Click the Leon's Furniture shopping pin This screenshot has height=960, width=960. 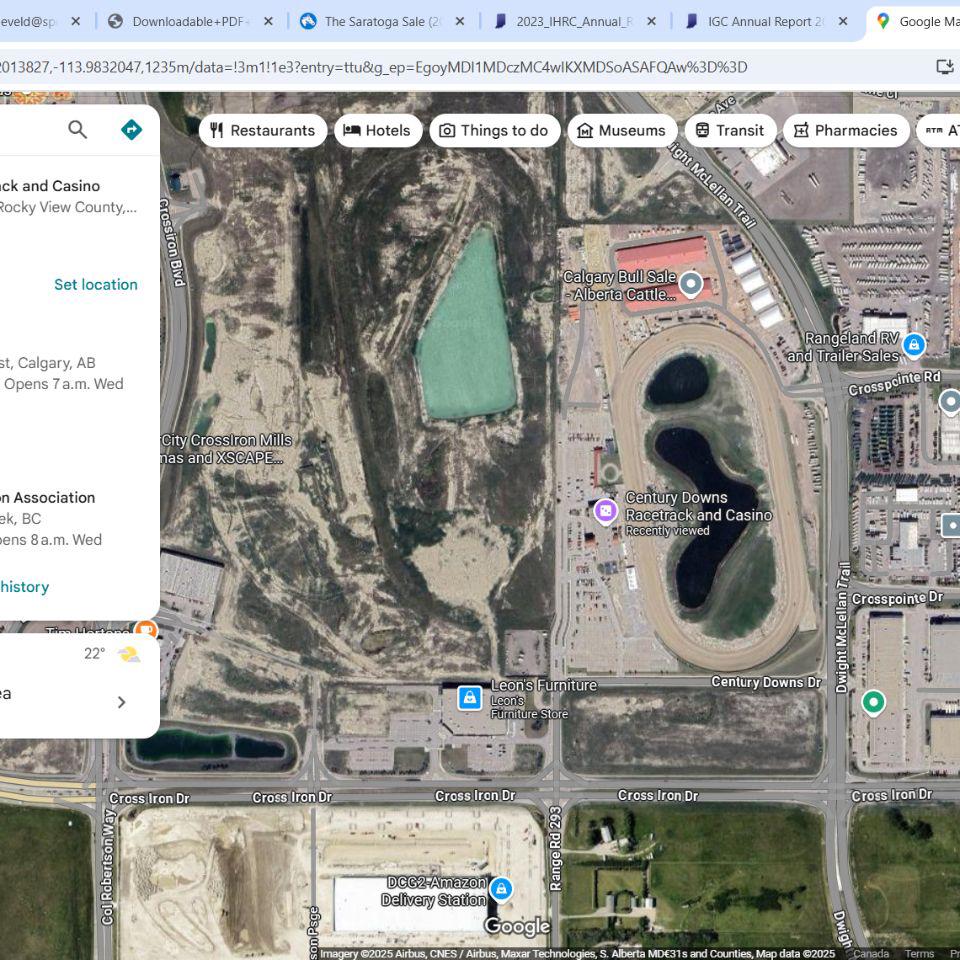coord(470,698)
